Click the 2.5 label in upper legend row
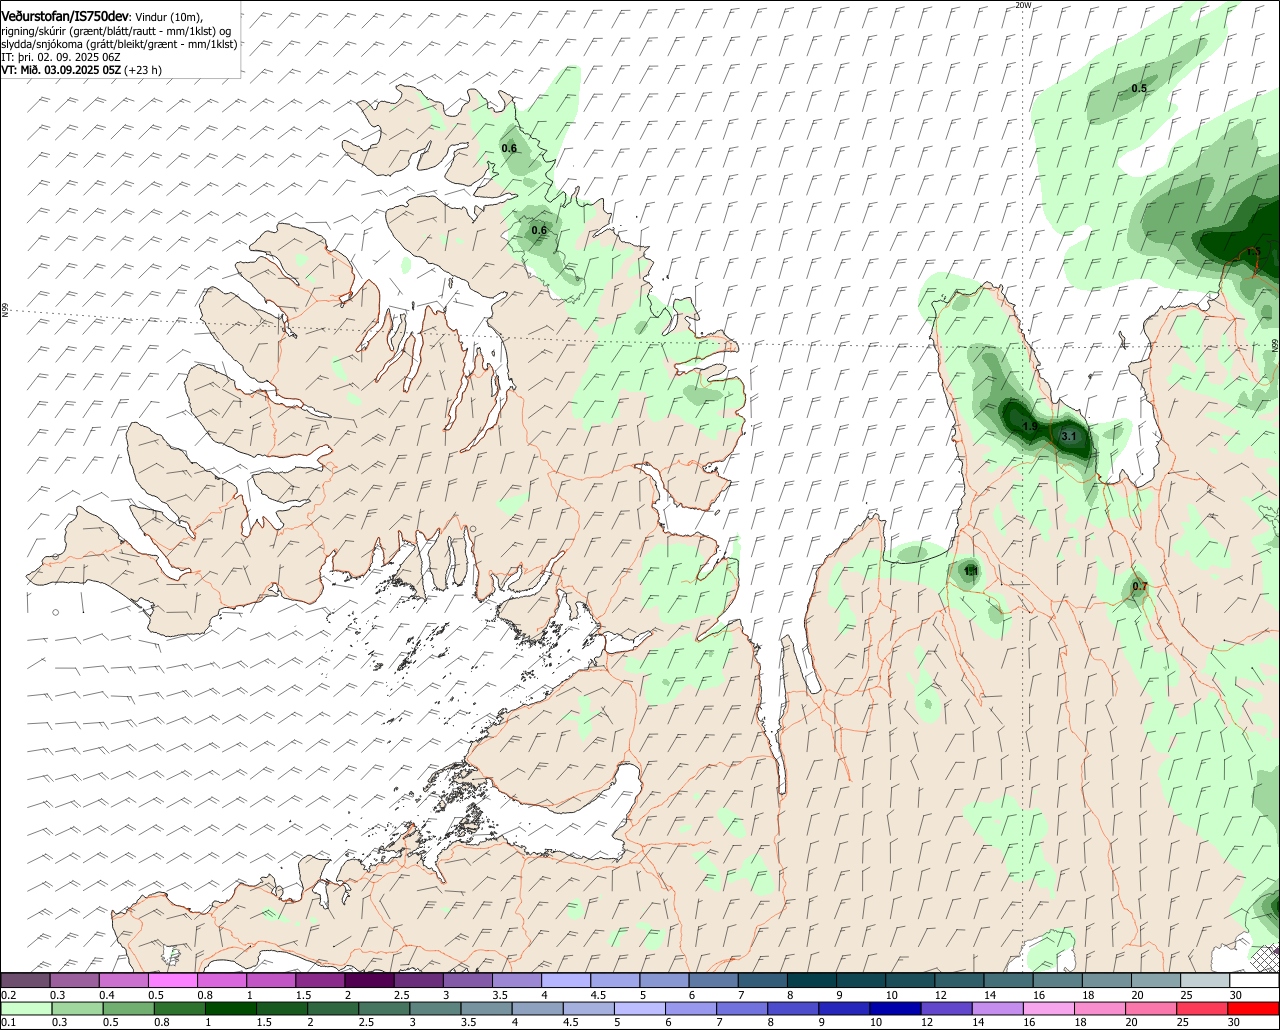Image resolution: width=1280 pixels, height=1030 pixels. click(401, 995)
